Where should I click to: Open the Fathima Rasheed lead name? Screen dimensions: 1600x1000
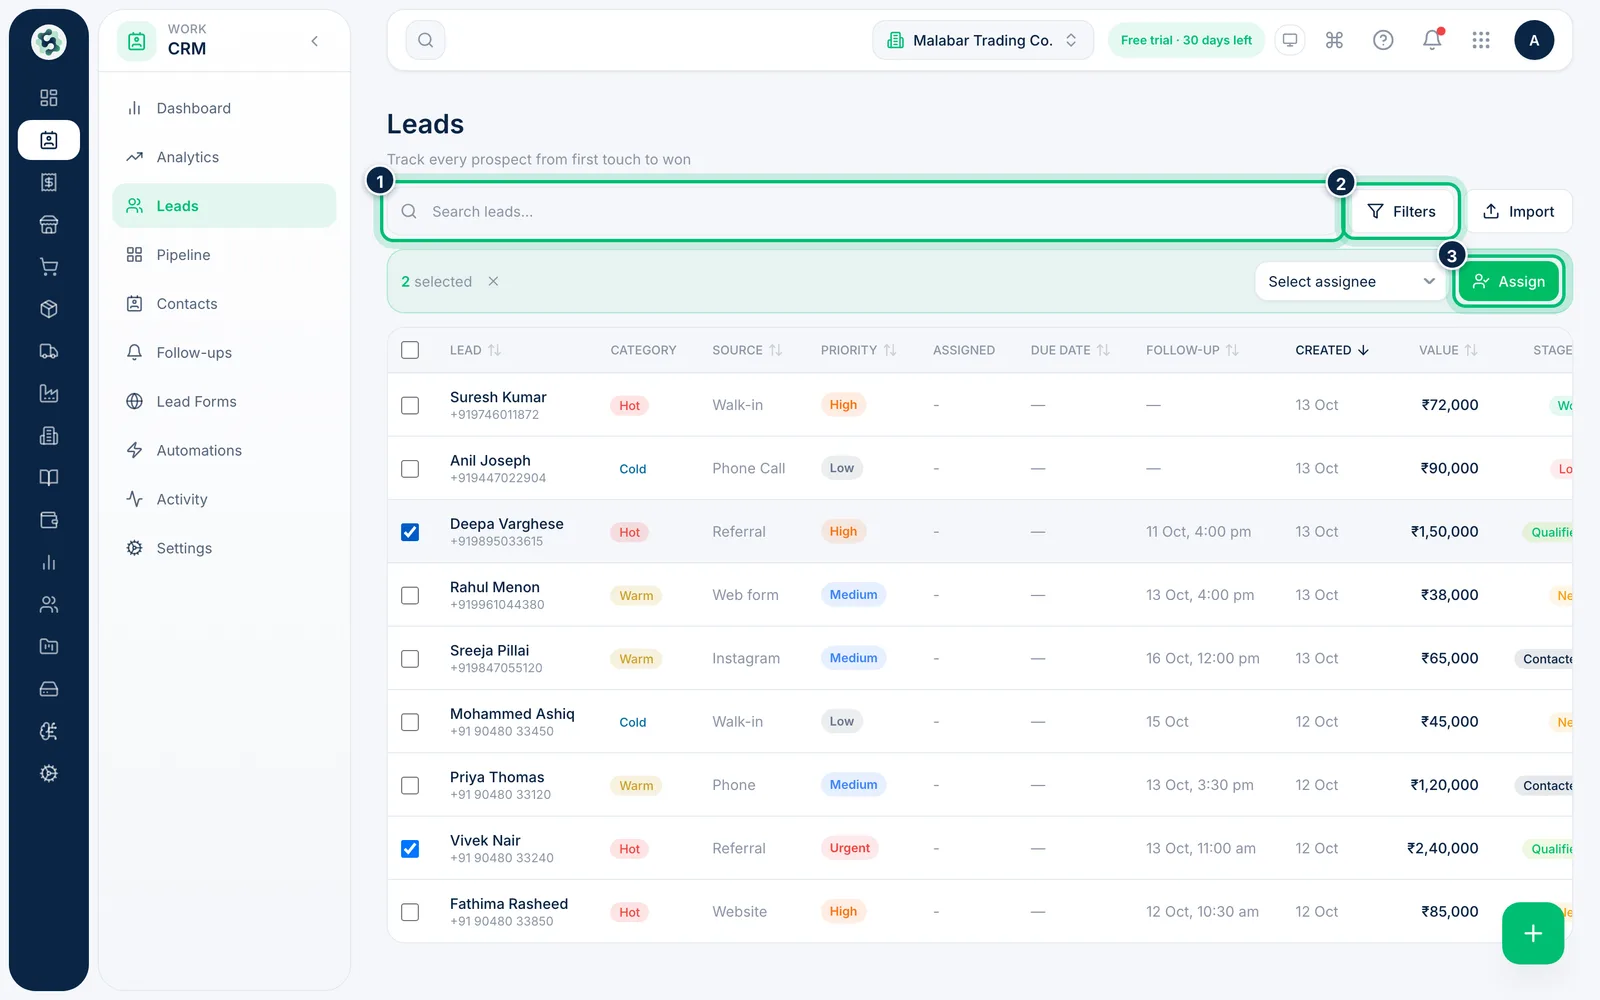coord(509,904)
